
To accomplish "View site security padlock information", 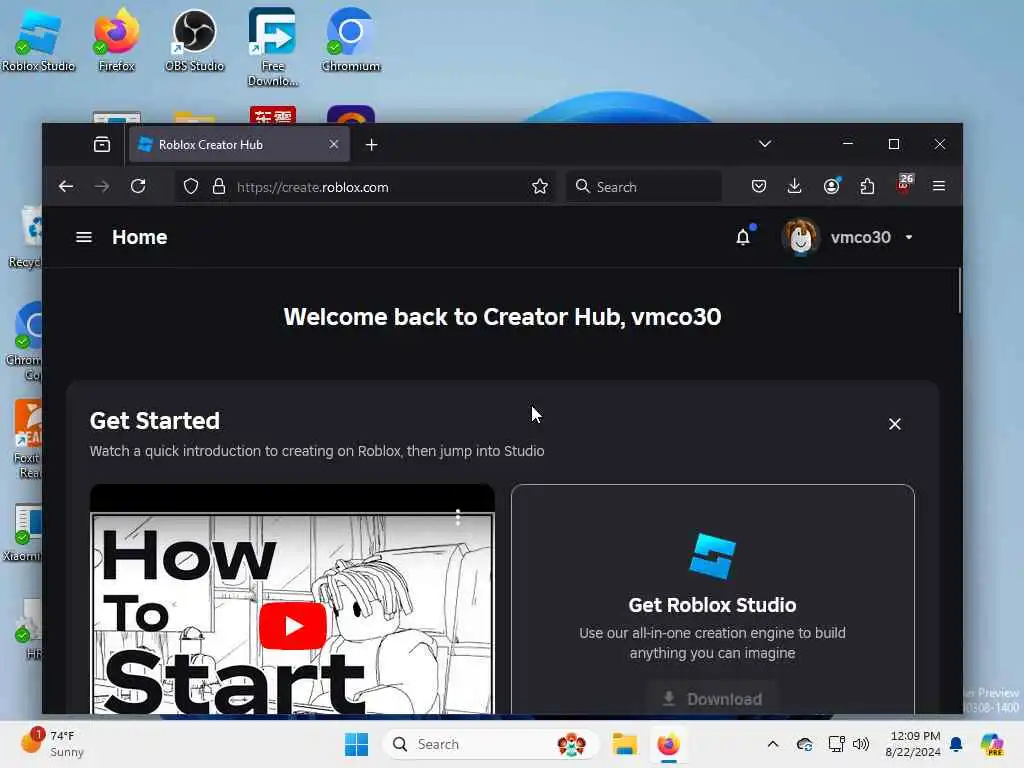I will [x=219, y=187].
